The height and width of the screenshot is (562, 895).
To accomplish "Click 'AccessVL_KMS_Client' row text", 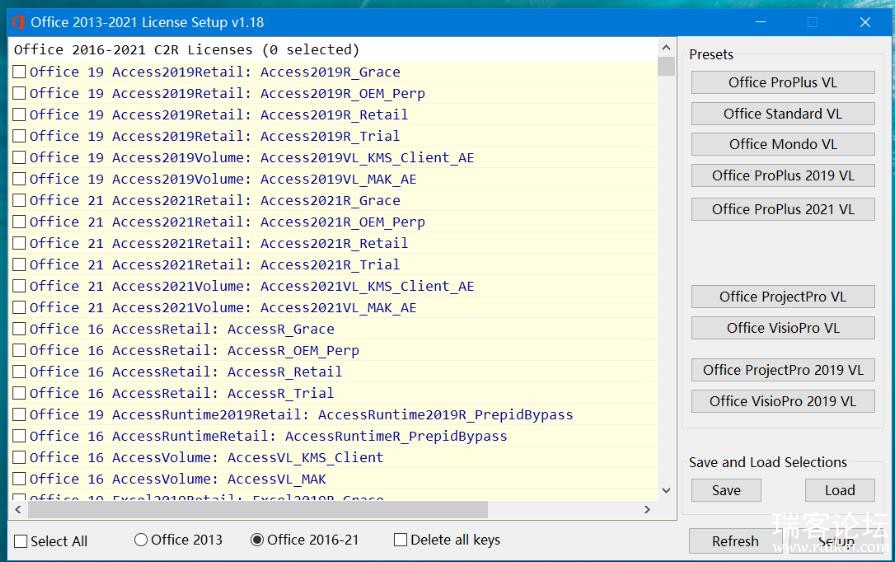I will click(x=305, y=458).
